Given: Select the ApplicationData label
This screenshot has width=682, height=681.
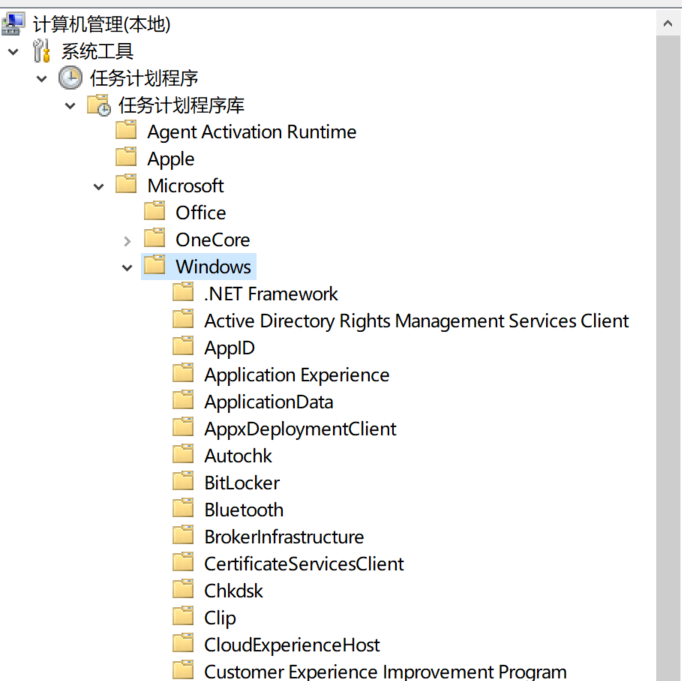Looking at the screenshot, I should 269,402.
